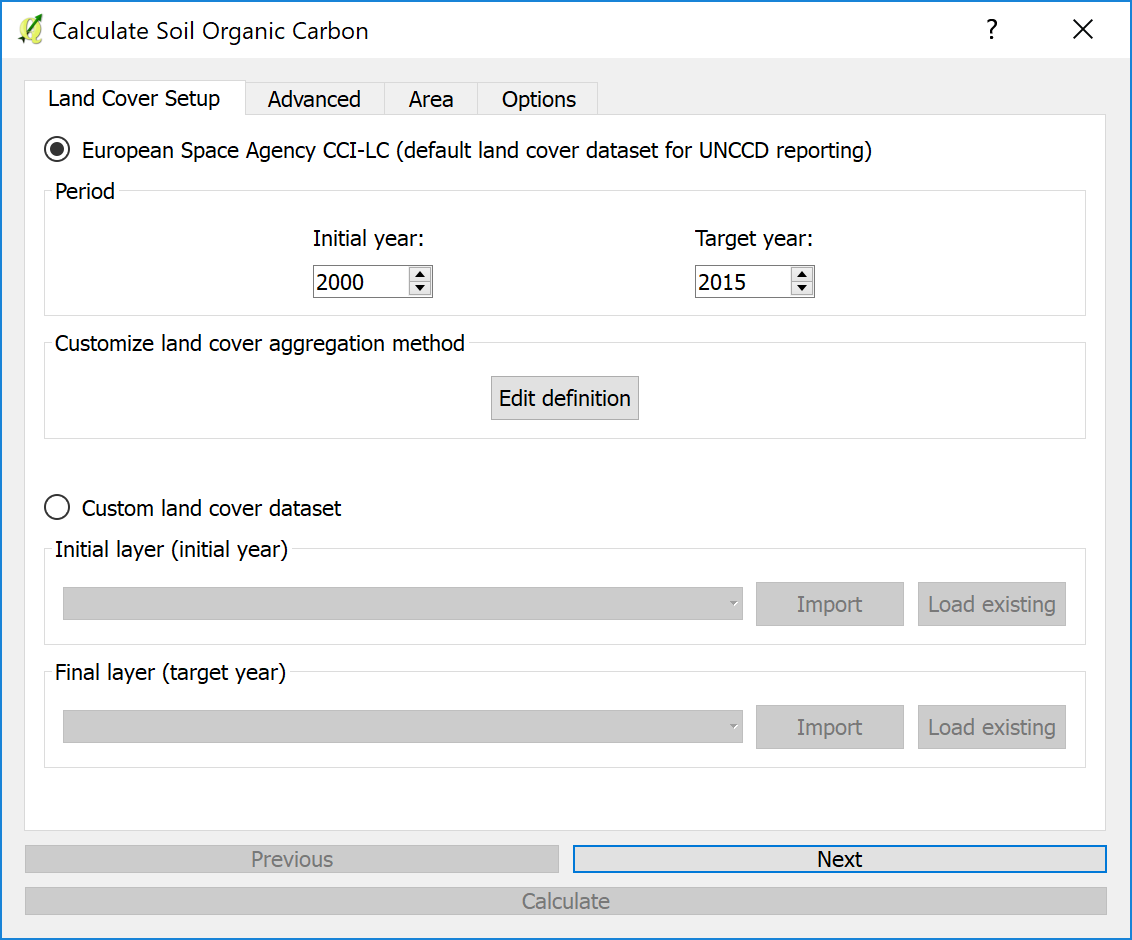Increase the Target year with up arrow
The image size is (1132, 940).
tap(801, 275)
